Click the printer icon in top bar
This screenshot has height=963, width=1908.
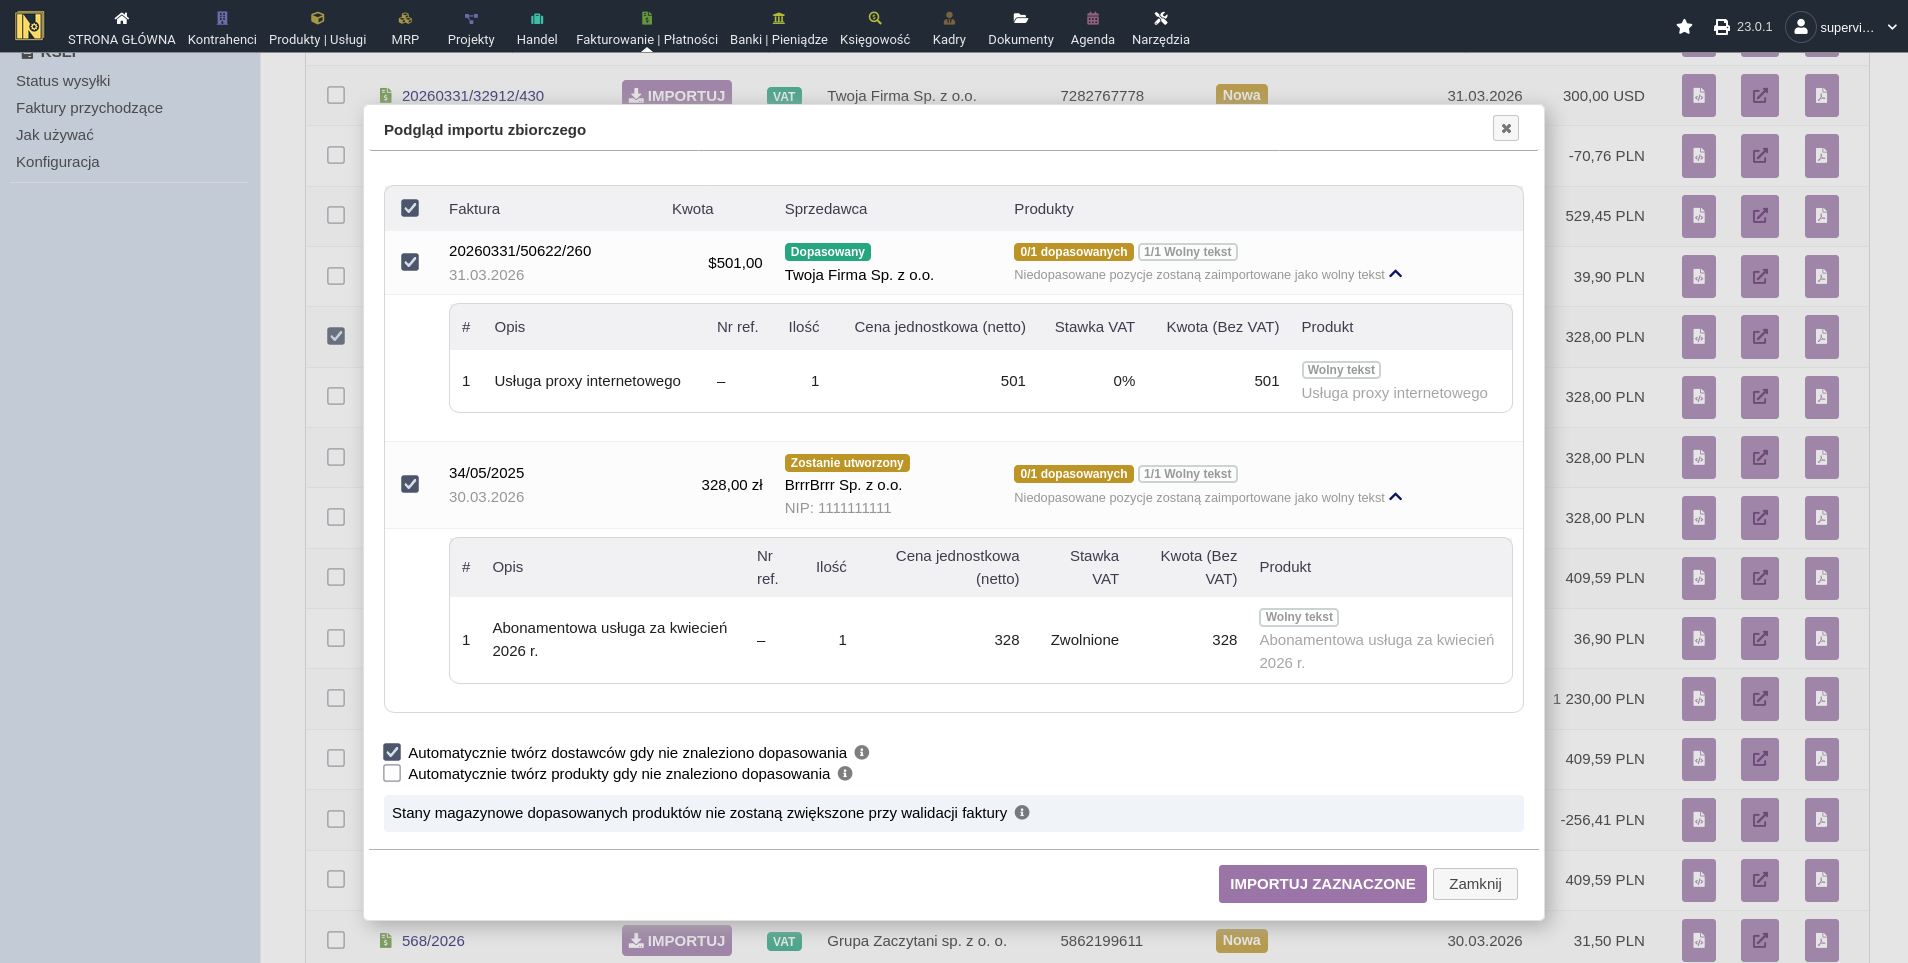point(1721,27)
